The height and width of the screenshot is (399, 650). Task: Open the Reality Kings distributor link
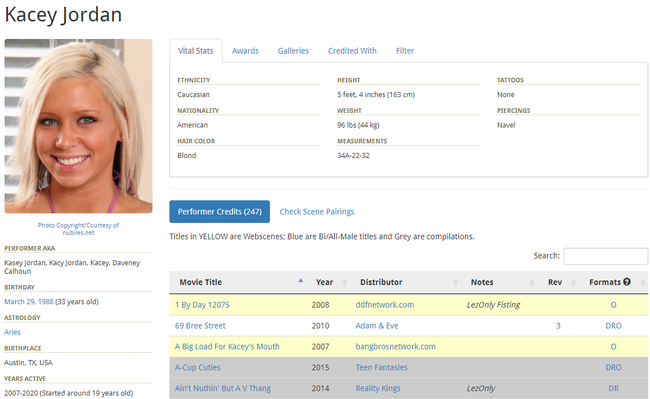point(378,388)
